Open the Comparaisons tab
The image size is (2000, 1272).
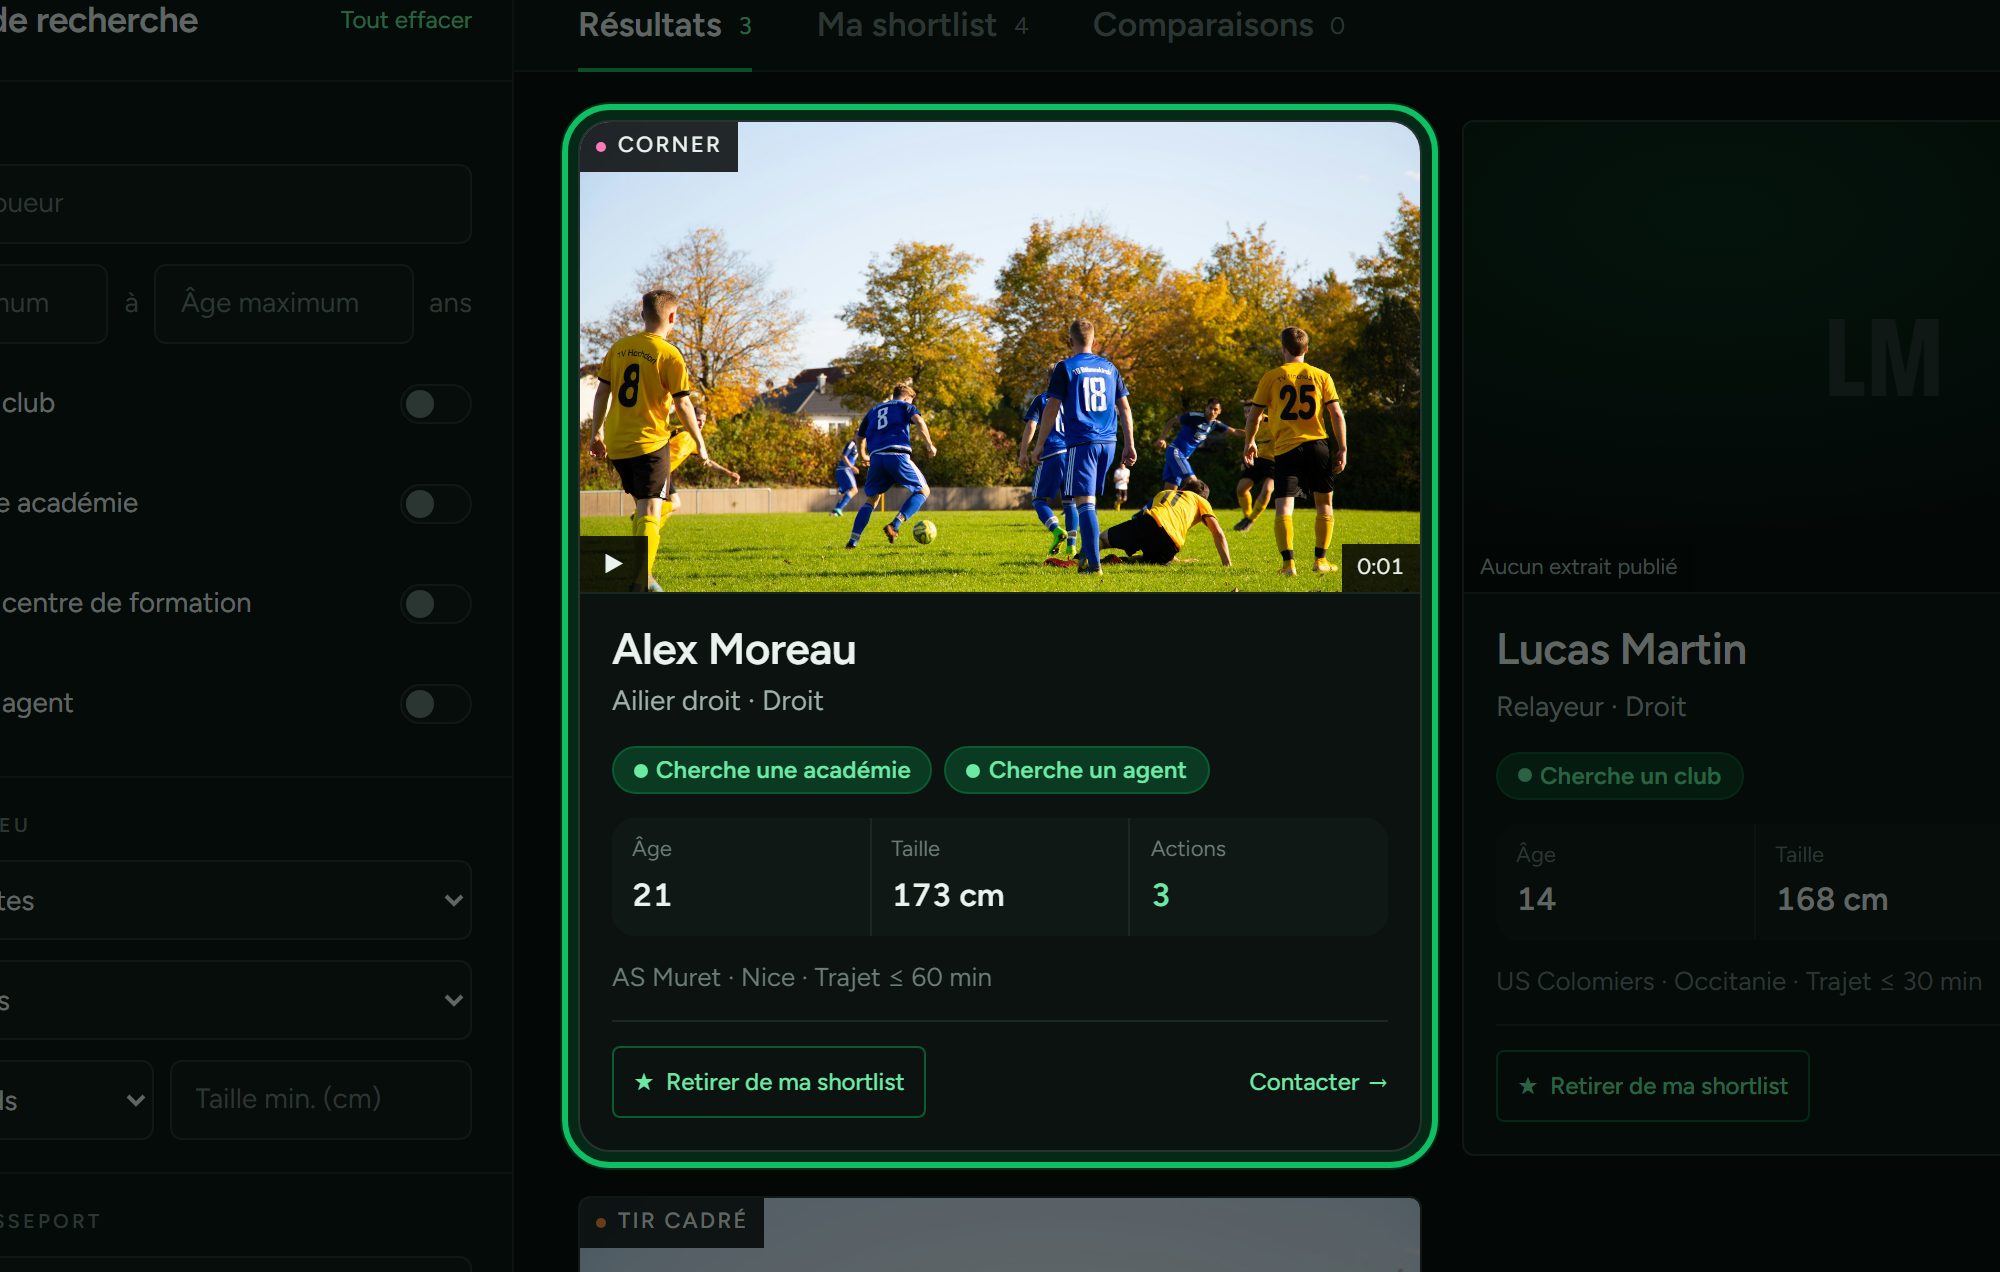(1218, 26)
